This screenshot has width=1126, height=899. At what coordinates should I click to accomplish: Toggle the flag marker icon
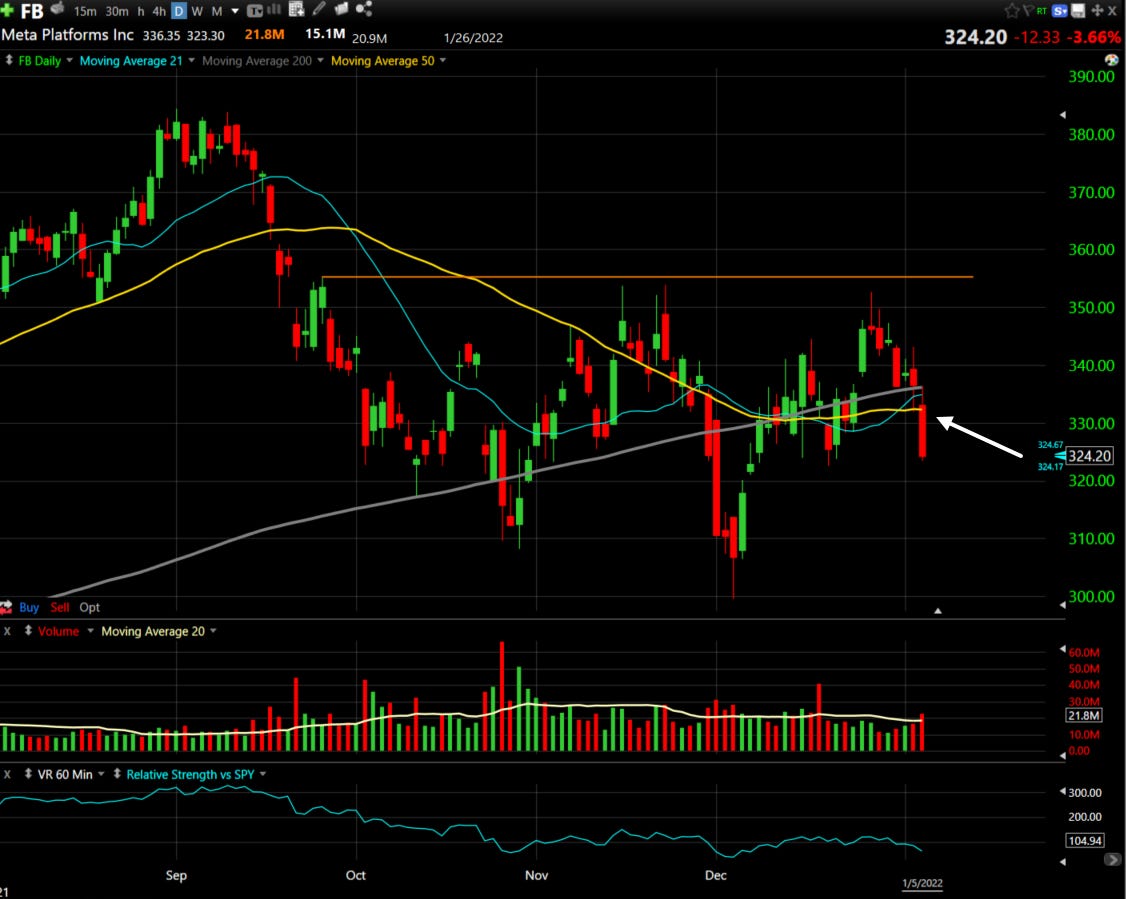point(1027,10)
